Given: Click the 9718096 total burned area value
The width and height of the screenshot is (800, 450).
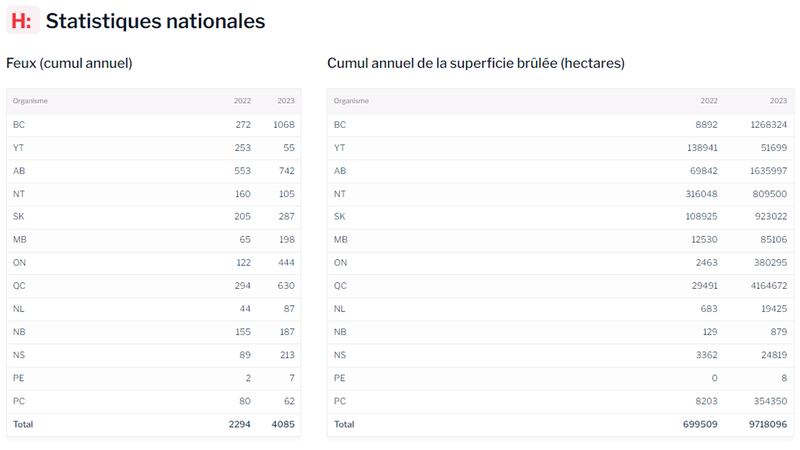Looking at the screenshot, I should pos(766,424).
